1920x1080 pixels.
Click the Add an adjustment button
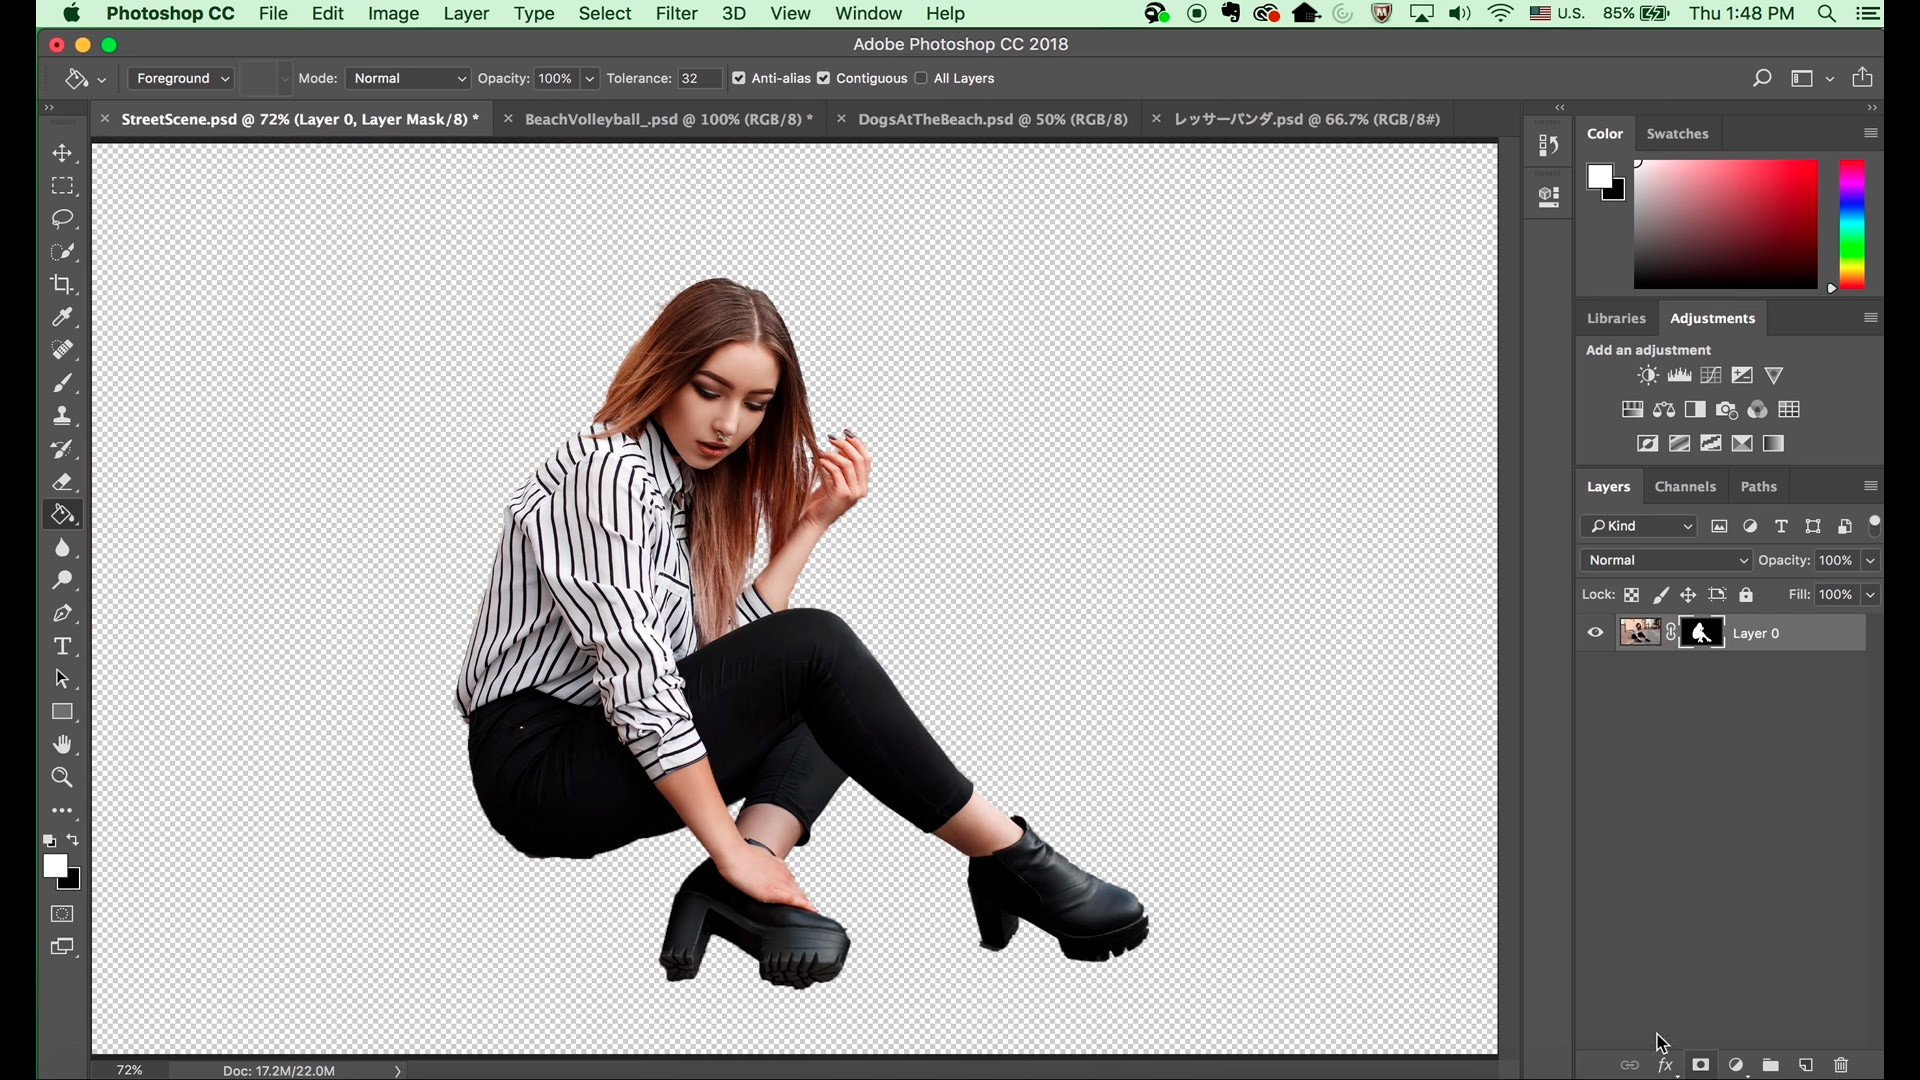(x=1650, y=349)
